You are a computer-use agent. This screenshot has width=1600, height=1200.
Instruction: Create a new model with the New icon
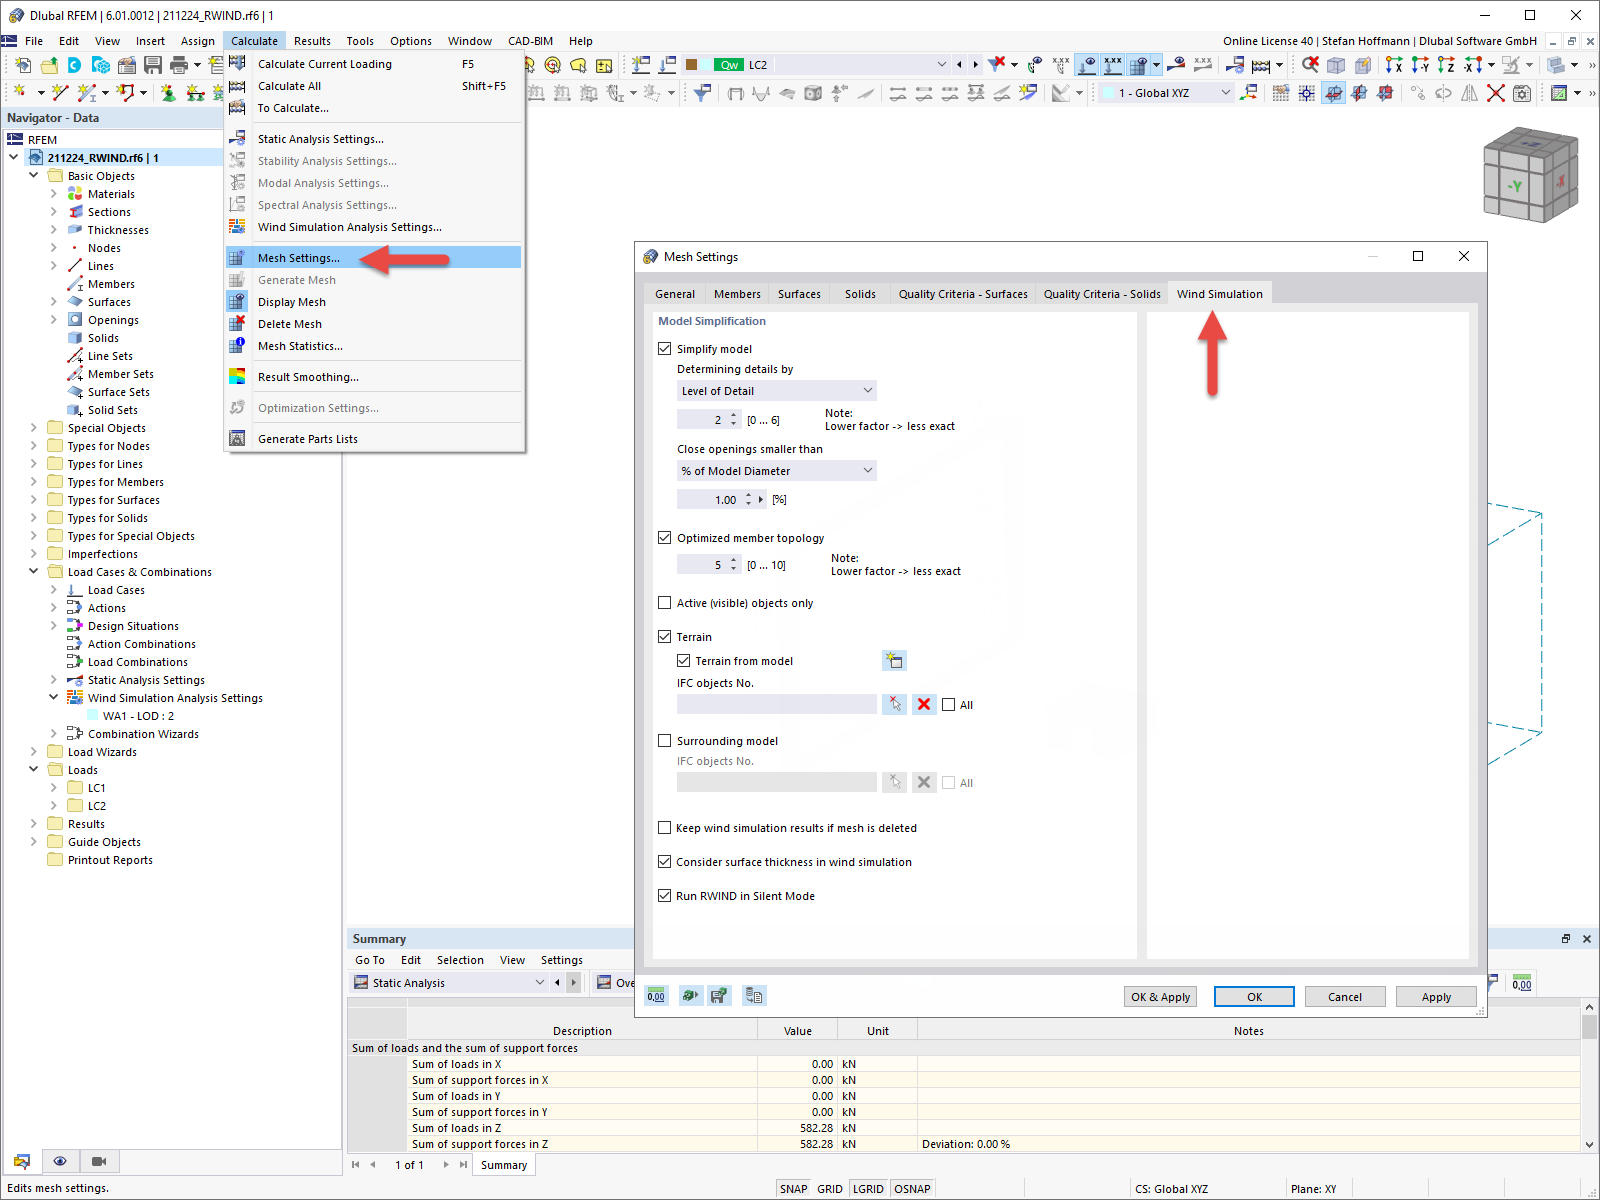tap(22, 63)
